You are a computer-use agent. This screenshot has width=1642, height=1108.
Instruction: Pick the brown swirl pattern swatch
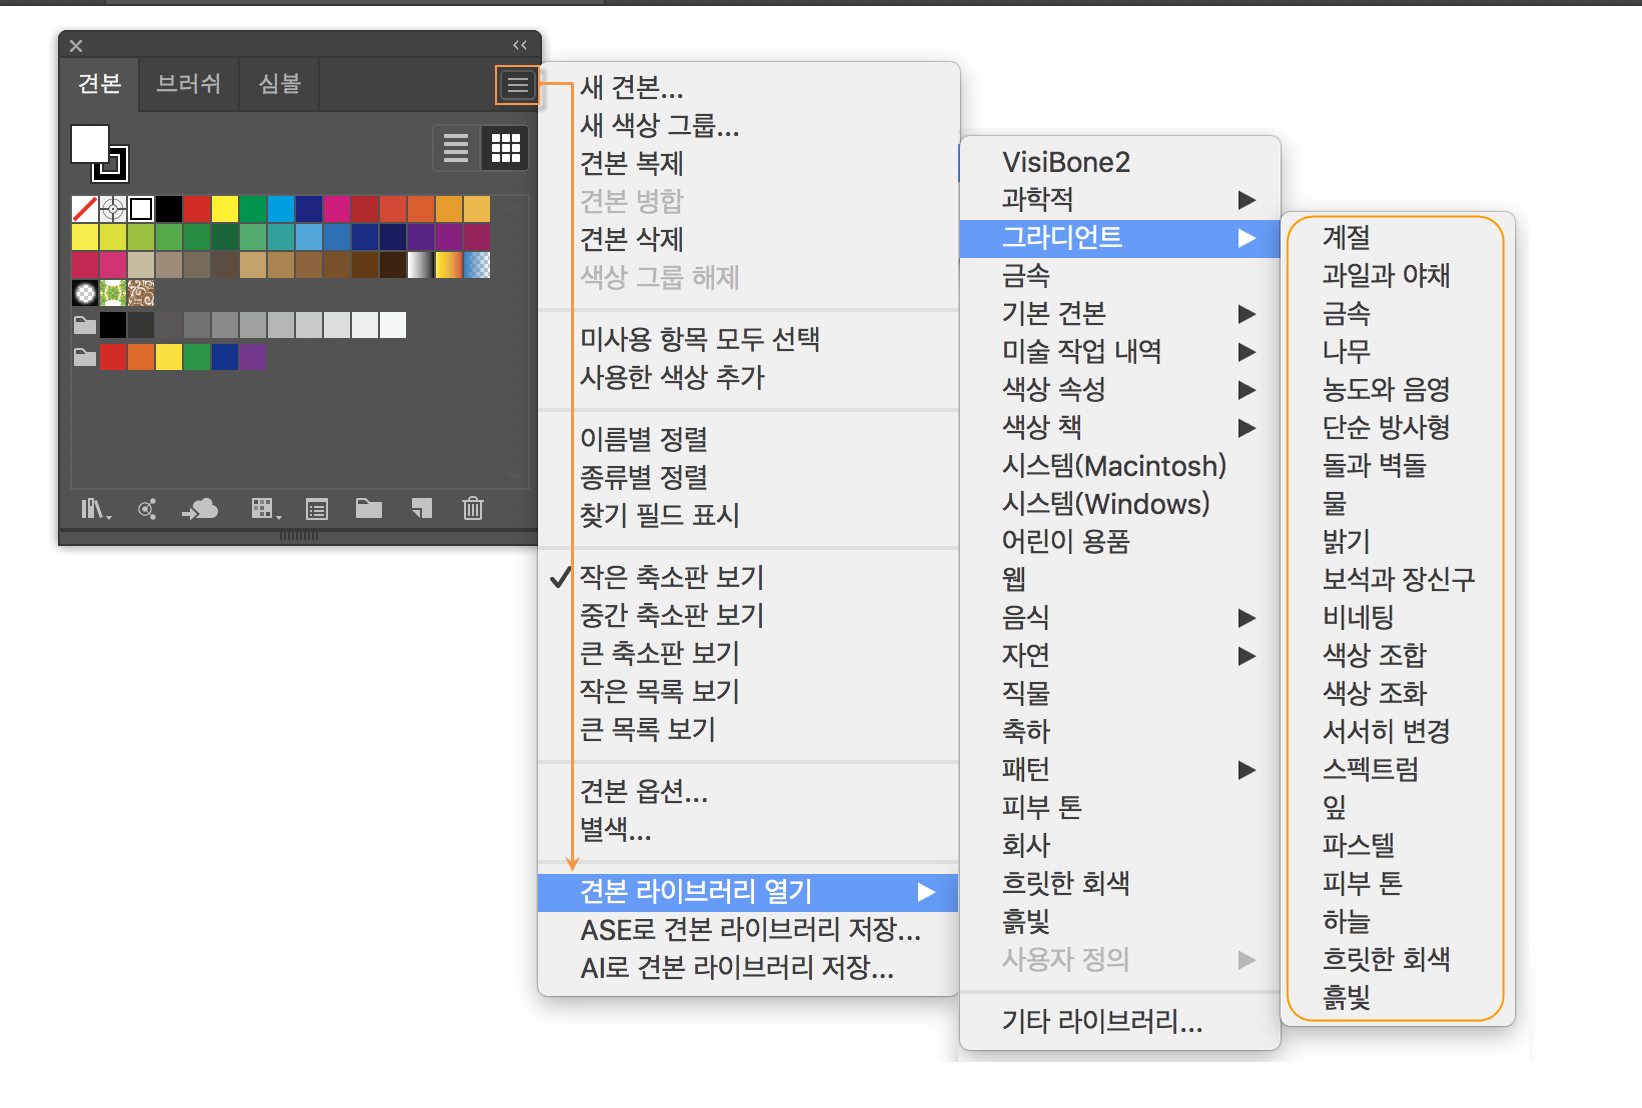tap(141, 293)
